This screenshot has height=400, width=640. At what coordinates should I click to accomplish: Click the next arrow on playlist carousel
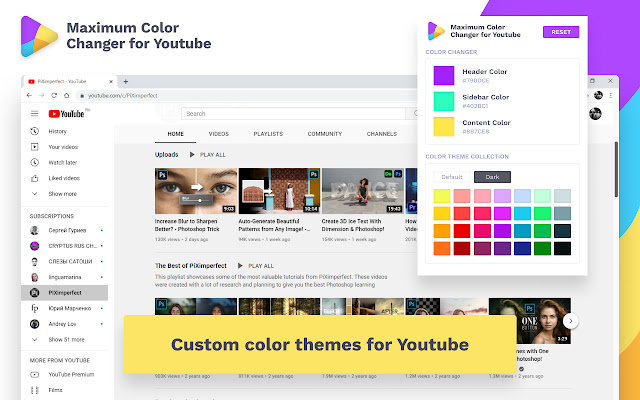pos(570,321)
